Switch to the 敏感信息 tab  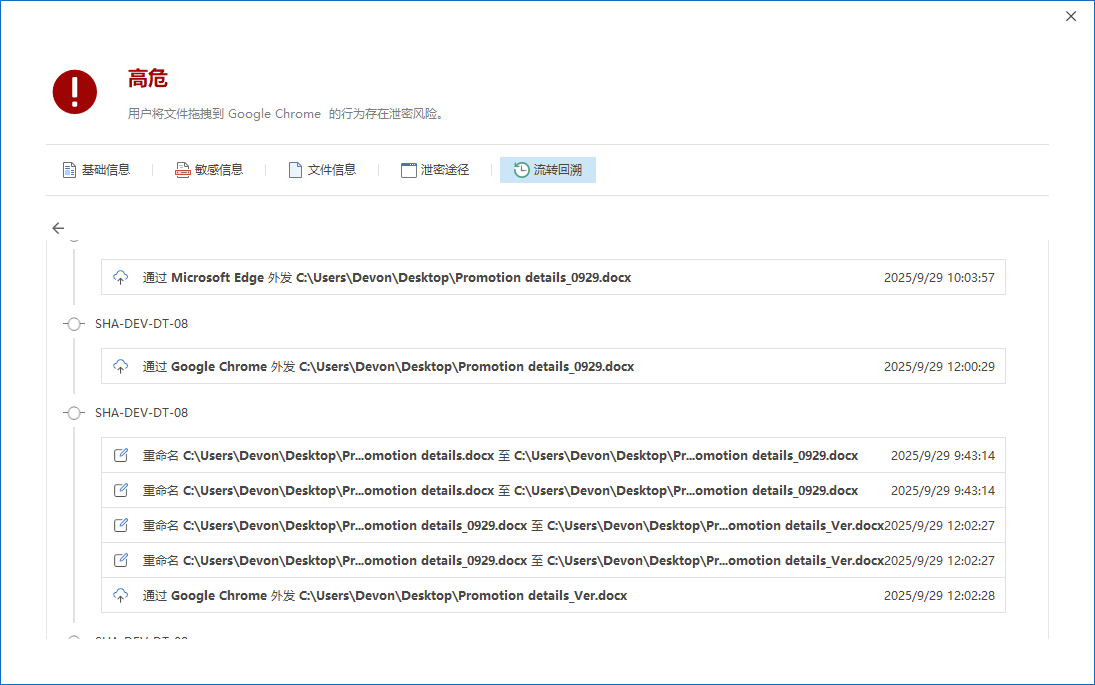[209, 170]
